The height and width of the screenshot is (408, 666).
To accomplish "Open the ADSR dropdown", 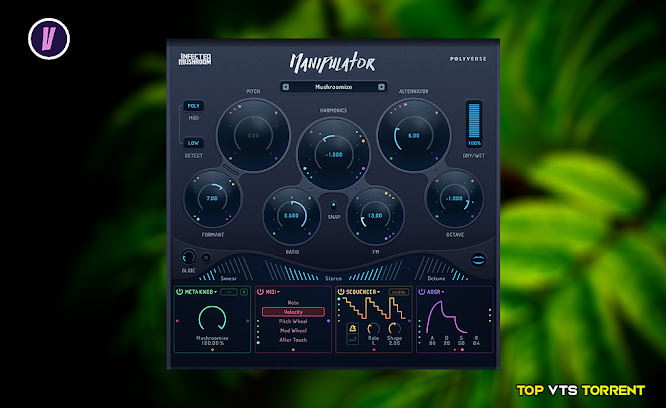I will point(435,292).
